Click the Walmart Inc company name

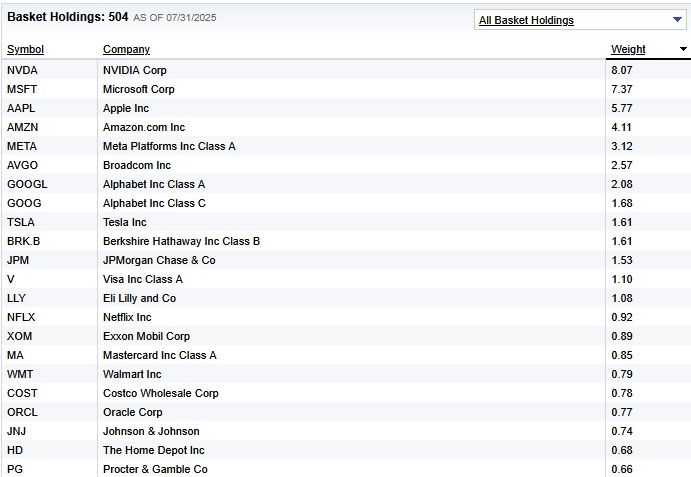(x=132, y=374)
